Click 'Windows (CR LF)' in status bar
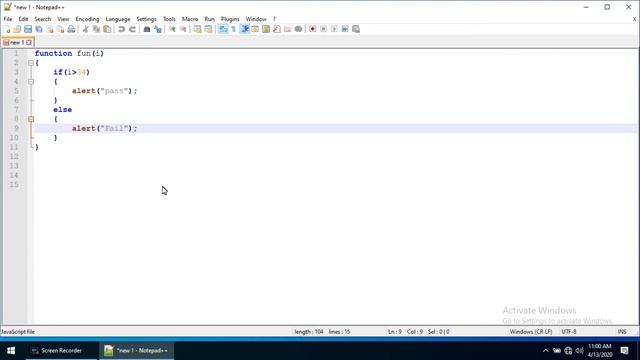This screenshot has height=360, width=640. tap(531, 332)
